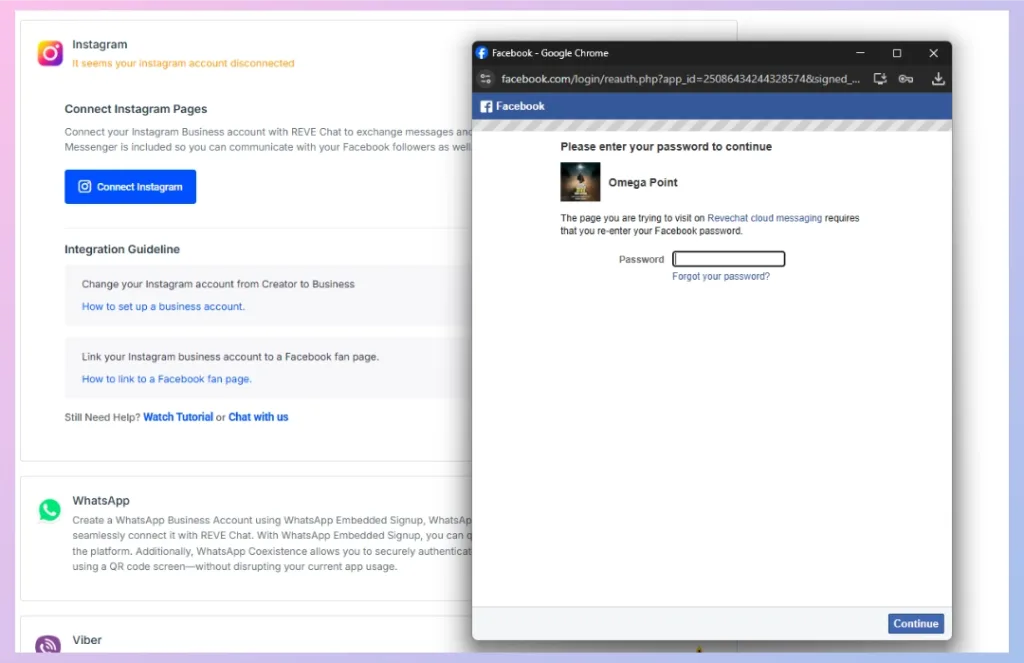Click the WhatsApp section title
Viewport: 1024px width, 663px height.
pyautogui.click(x=101, y=500)
